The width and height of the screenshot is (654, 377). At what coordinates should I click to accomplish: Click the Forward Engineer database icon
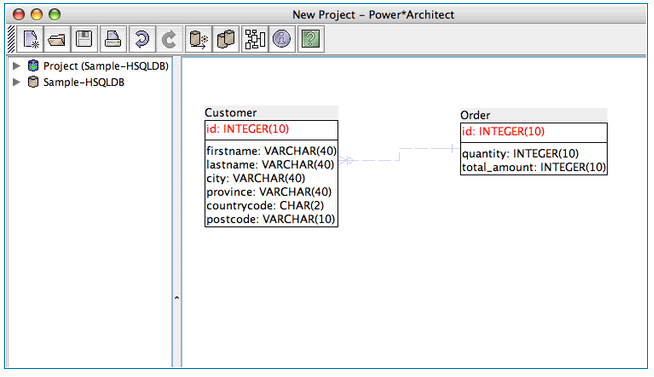click(198, 39)
